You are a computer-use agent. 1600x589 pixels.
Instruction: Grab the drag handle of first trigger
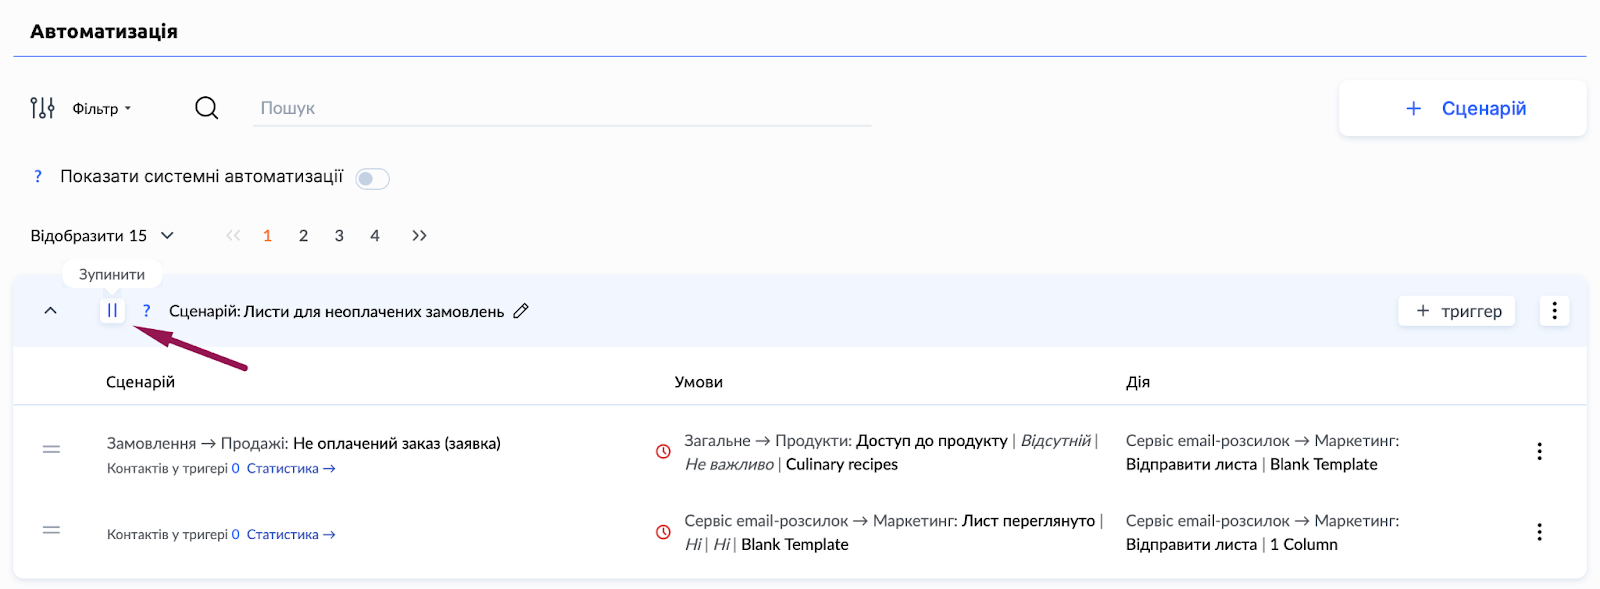click(51, 450)
